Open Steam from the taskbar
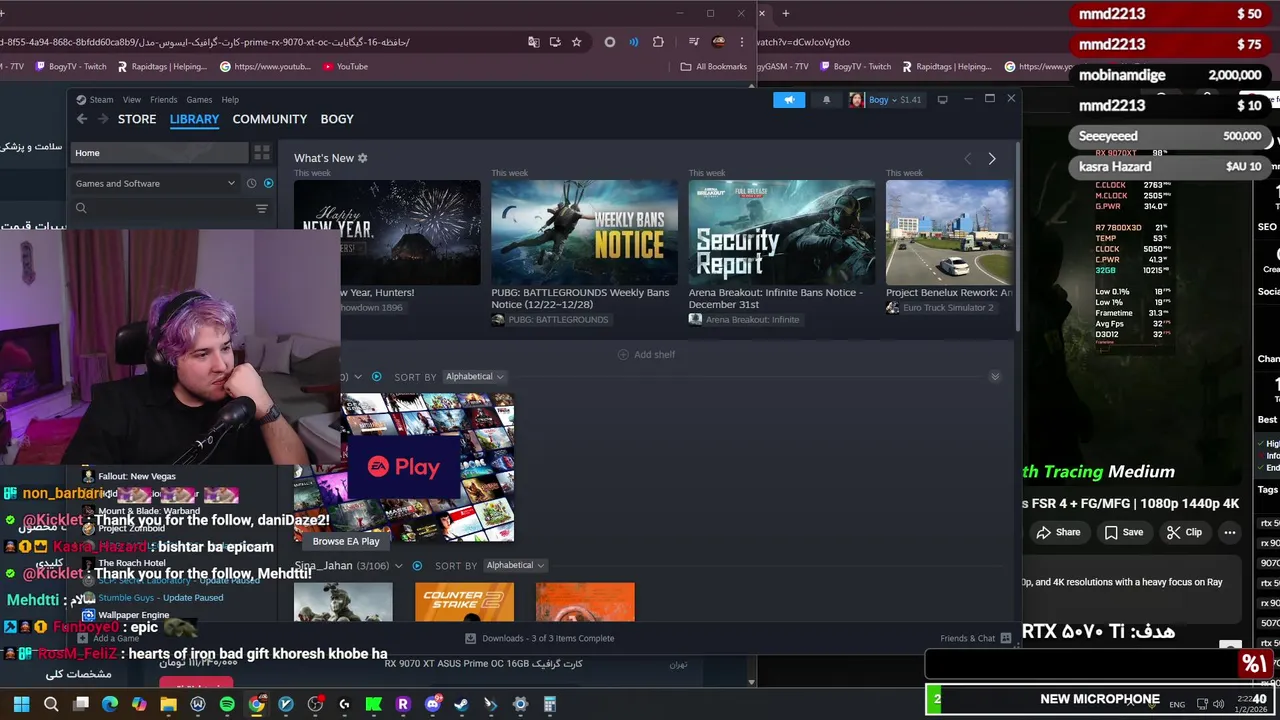 [461, 704]
